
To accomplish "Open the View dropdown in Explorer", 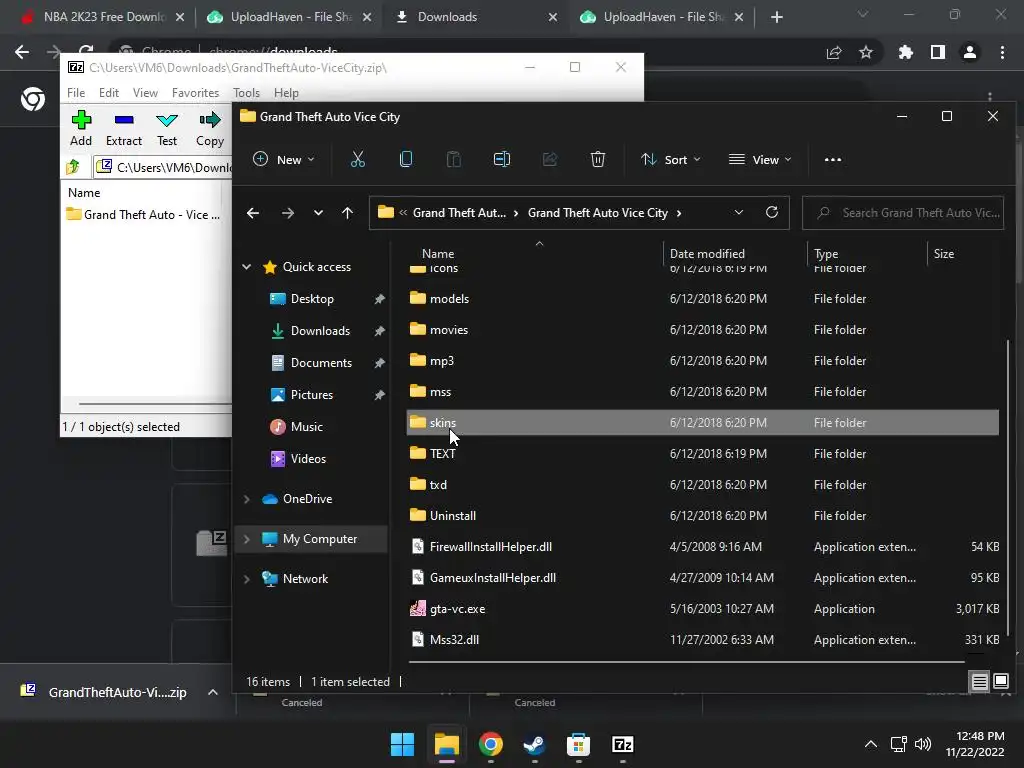I will click(760, 159).
